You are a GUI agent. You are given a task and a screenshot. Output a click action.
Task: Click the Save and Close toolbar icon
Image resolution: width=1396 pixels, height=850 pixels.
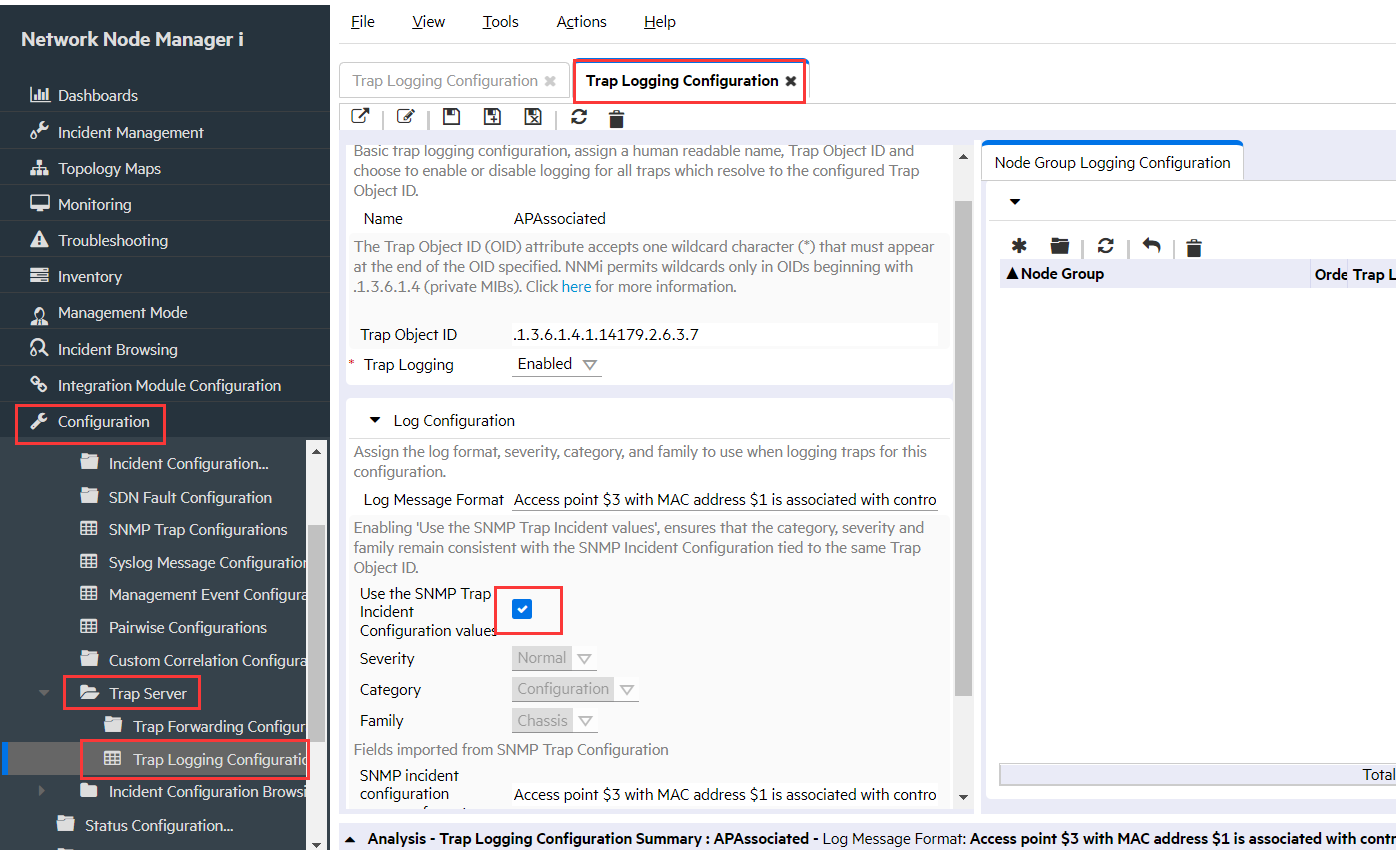pyautogui.click(x=533, y=117)
